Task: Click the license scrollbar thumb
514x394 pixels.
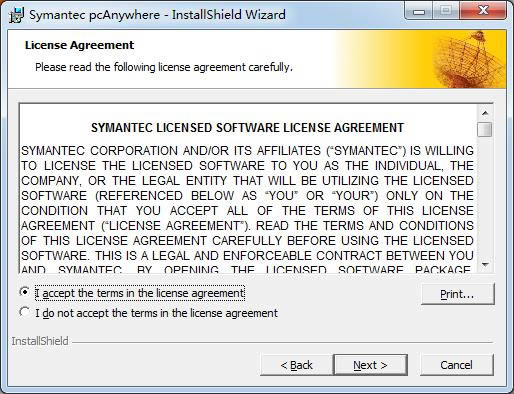Action: (x=485, y=129)
